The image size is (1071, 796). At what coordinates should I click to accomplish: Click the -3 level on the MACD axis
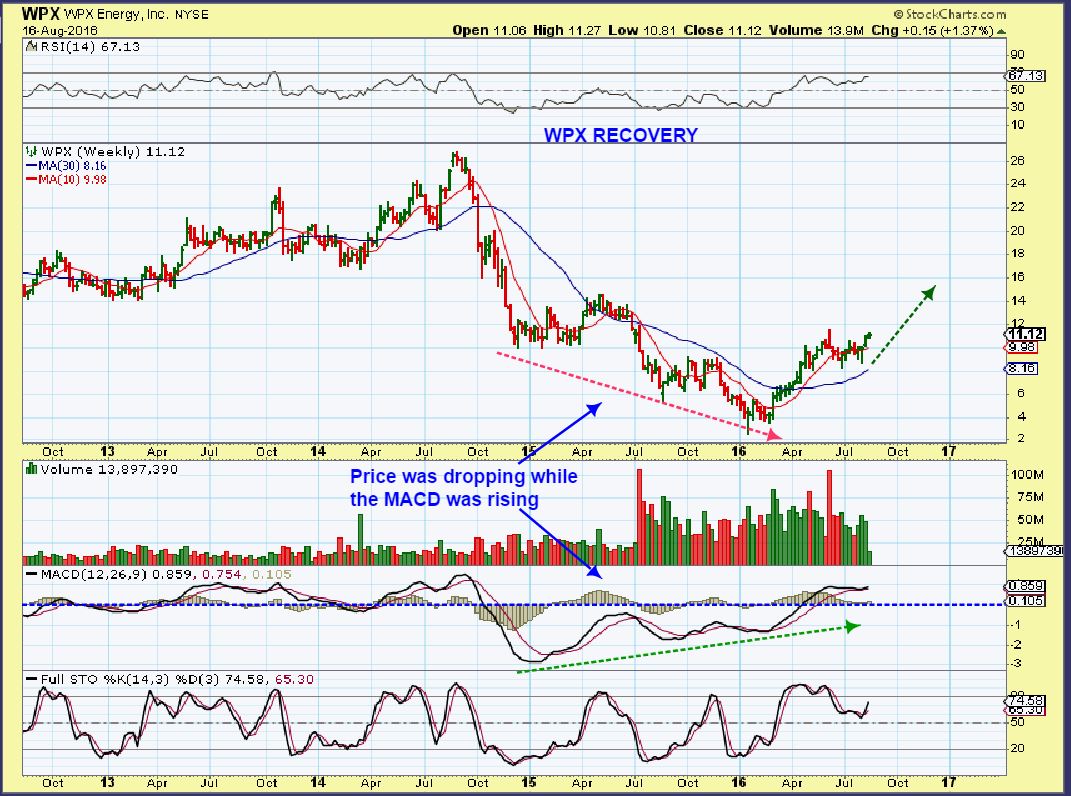(x=1016, y=663)
